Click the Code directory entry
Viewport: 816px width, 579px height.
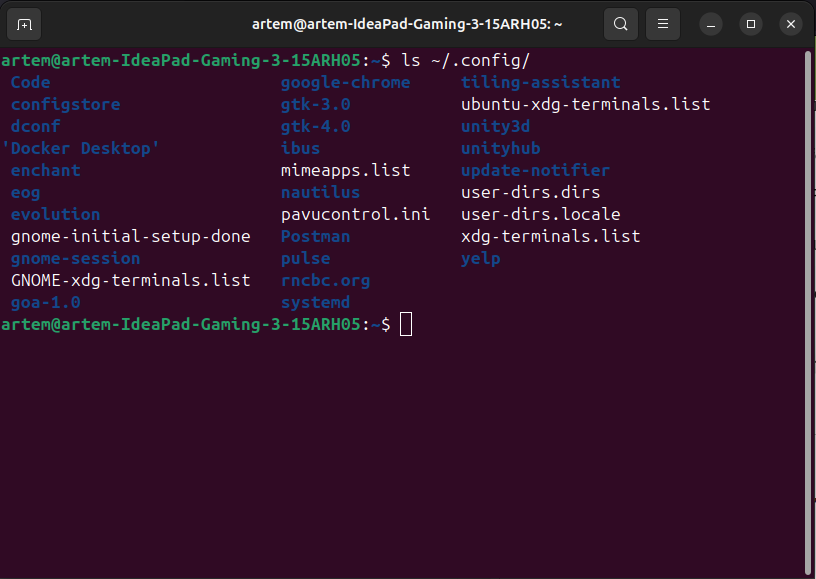pyautogui.click(x=30, y=82)
